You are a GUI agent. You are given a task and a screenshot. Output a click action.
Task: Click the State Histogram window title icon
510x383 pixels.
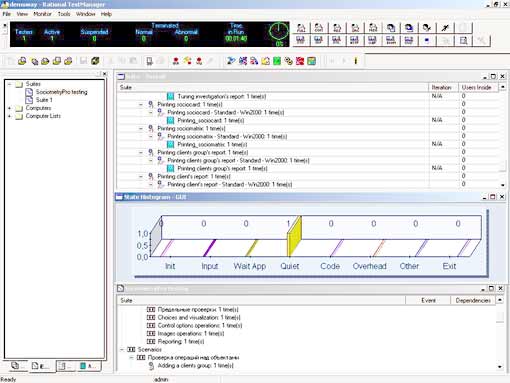coord(119,197)
